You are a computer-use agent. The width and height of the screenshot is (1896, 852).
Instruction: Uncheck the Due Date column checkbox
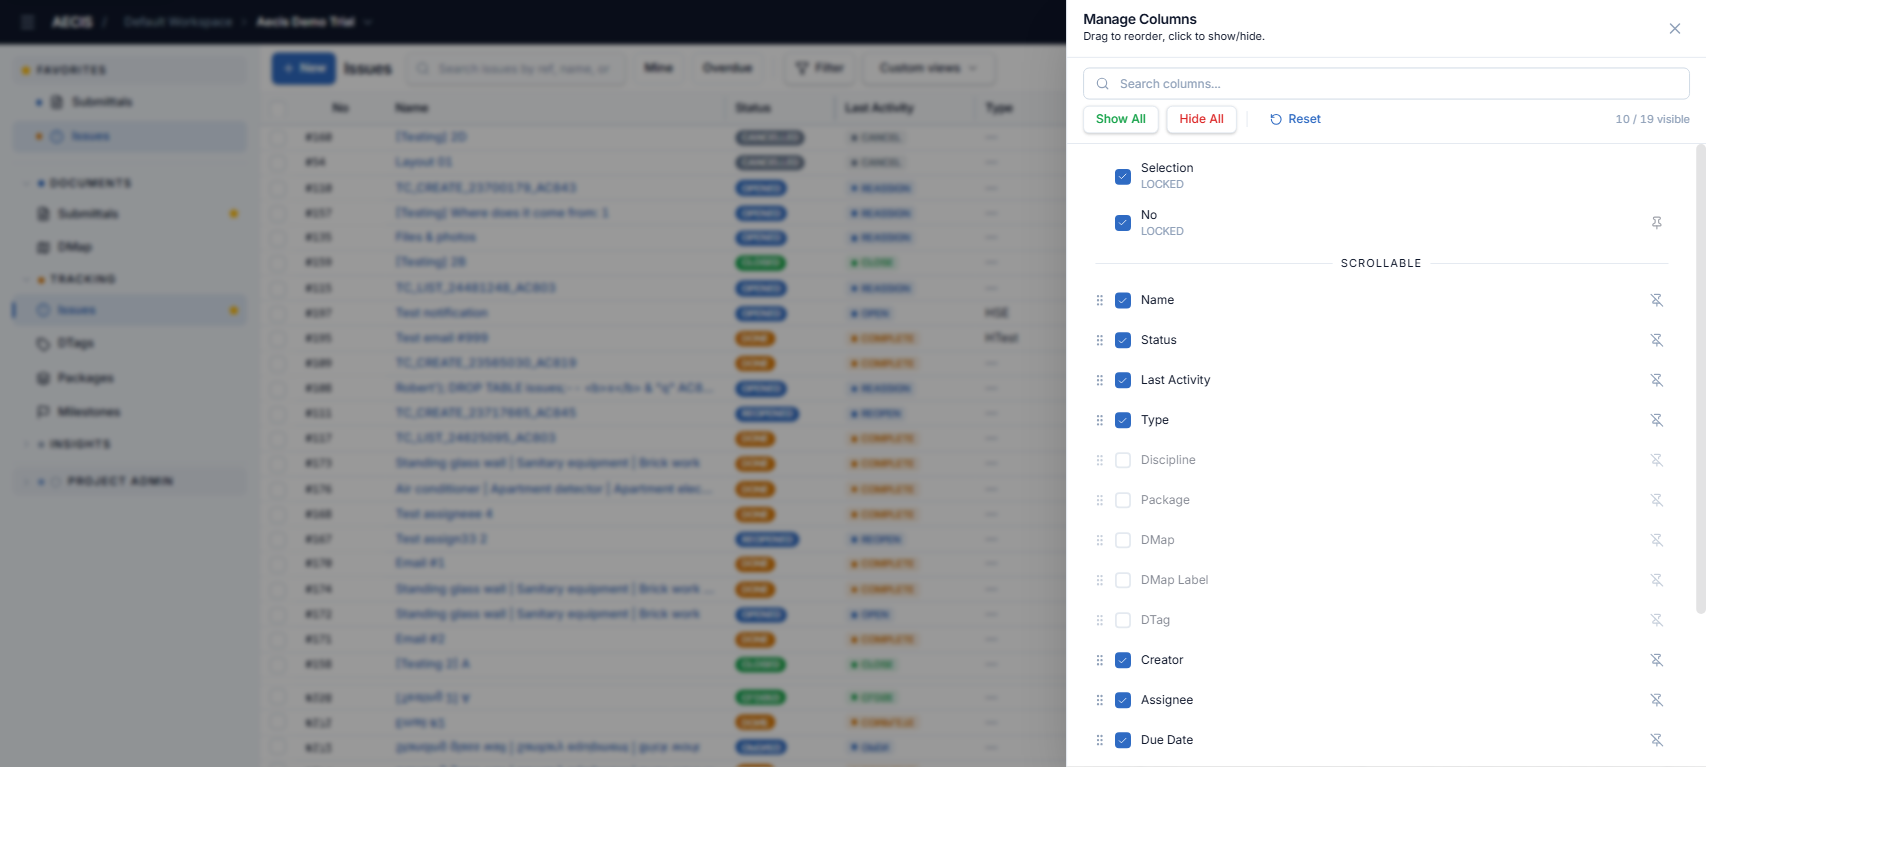pos(1123,740)
